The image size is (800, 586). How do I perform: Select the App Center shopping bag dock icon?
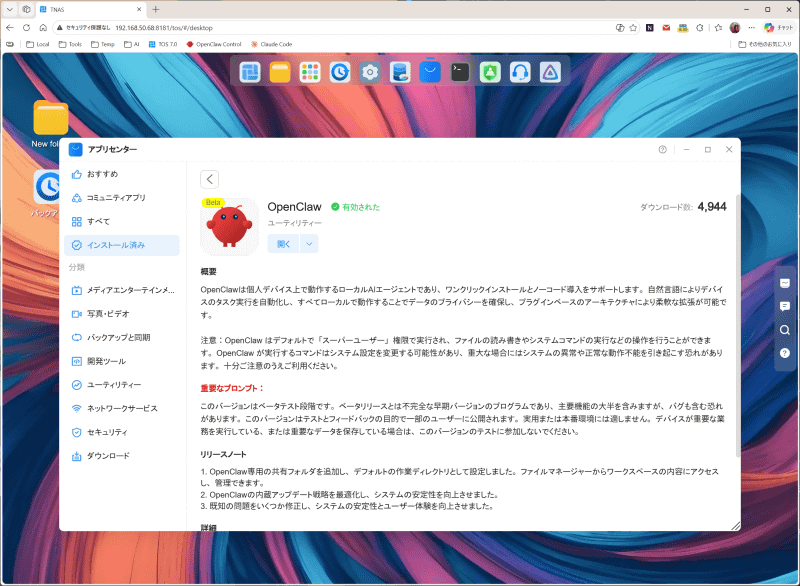click(x=430, y=72)
